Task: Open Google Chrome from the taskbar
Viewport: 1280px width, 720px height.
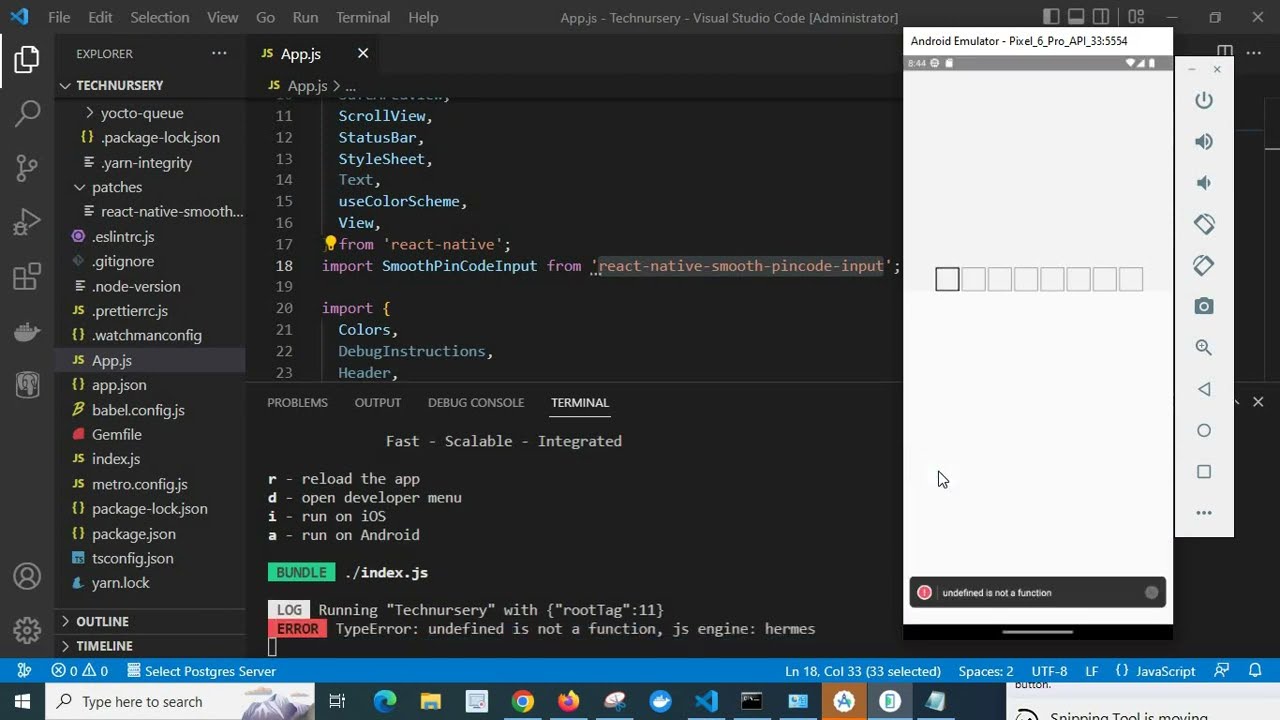Action: pyautogui.click(x=523, y=701)
